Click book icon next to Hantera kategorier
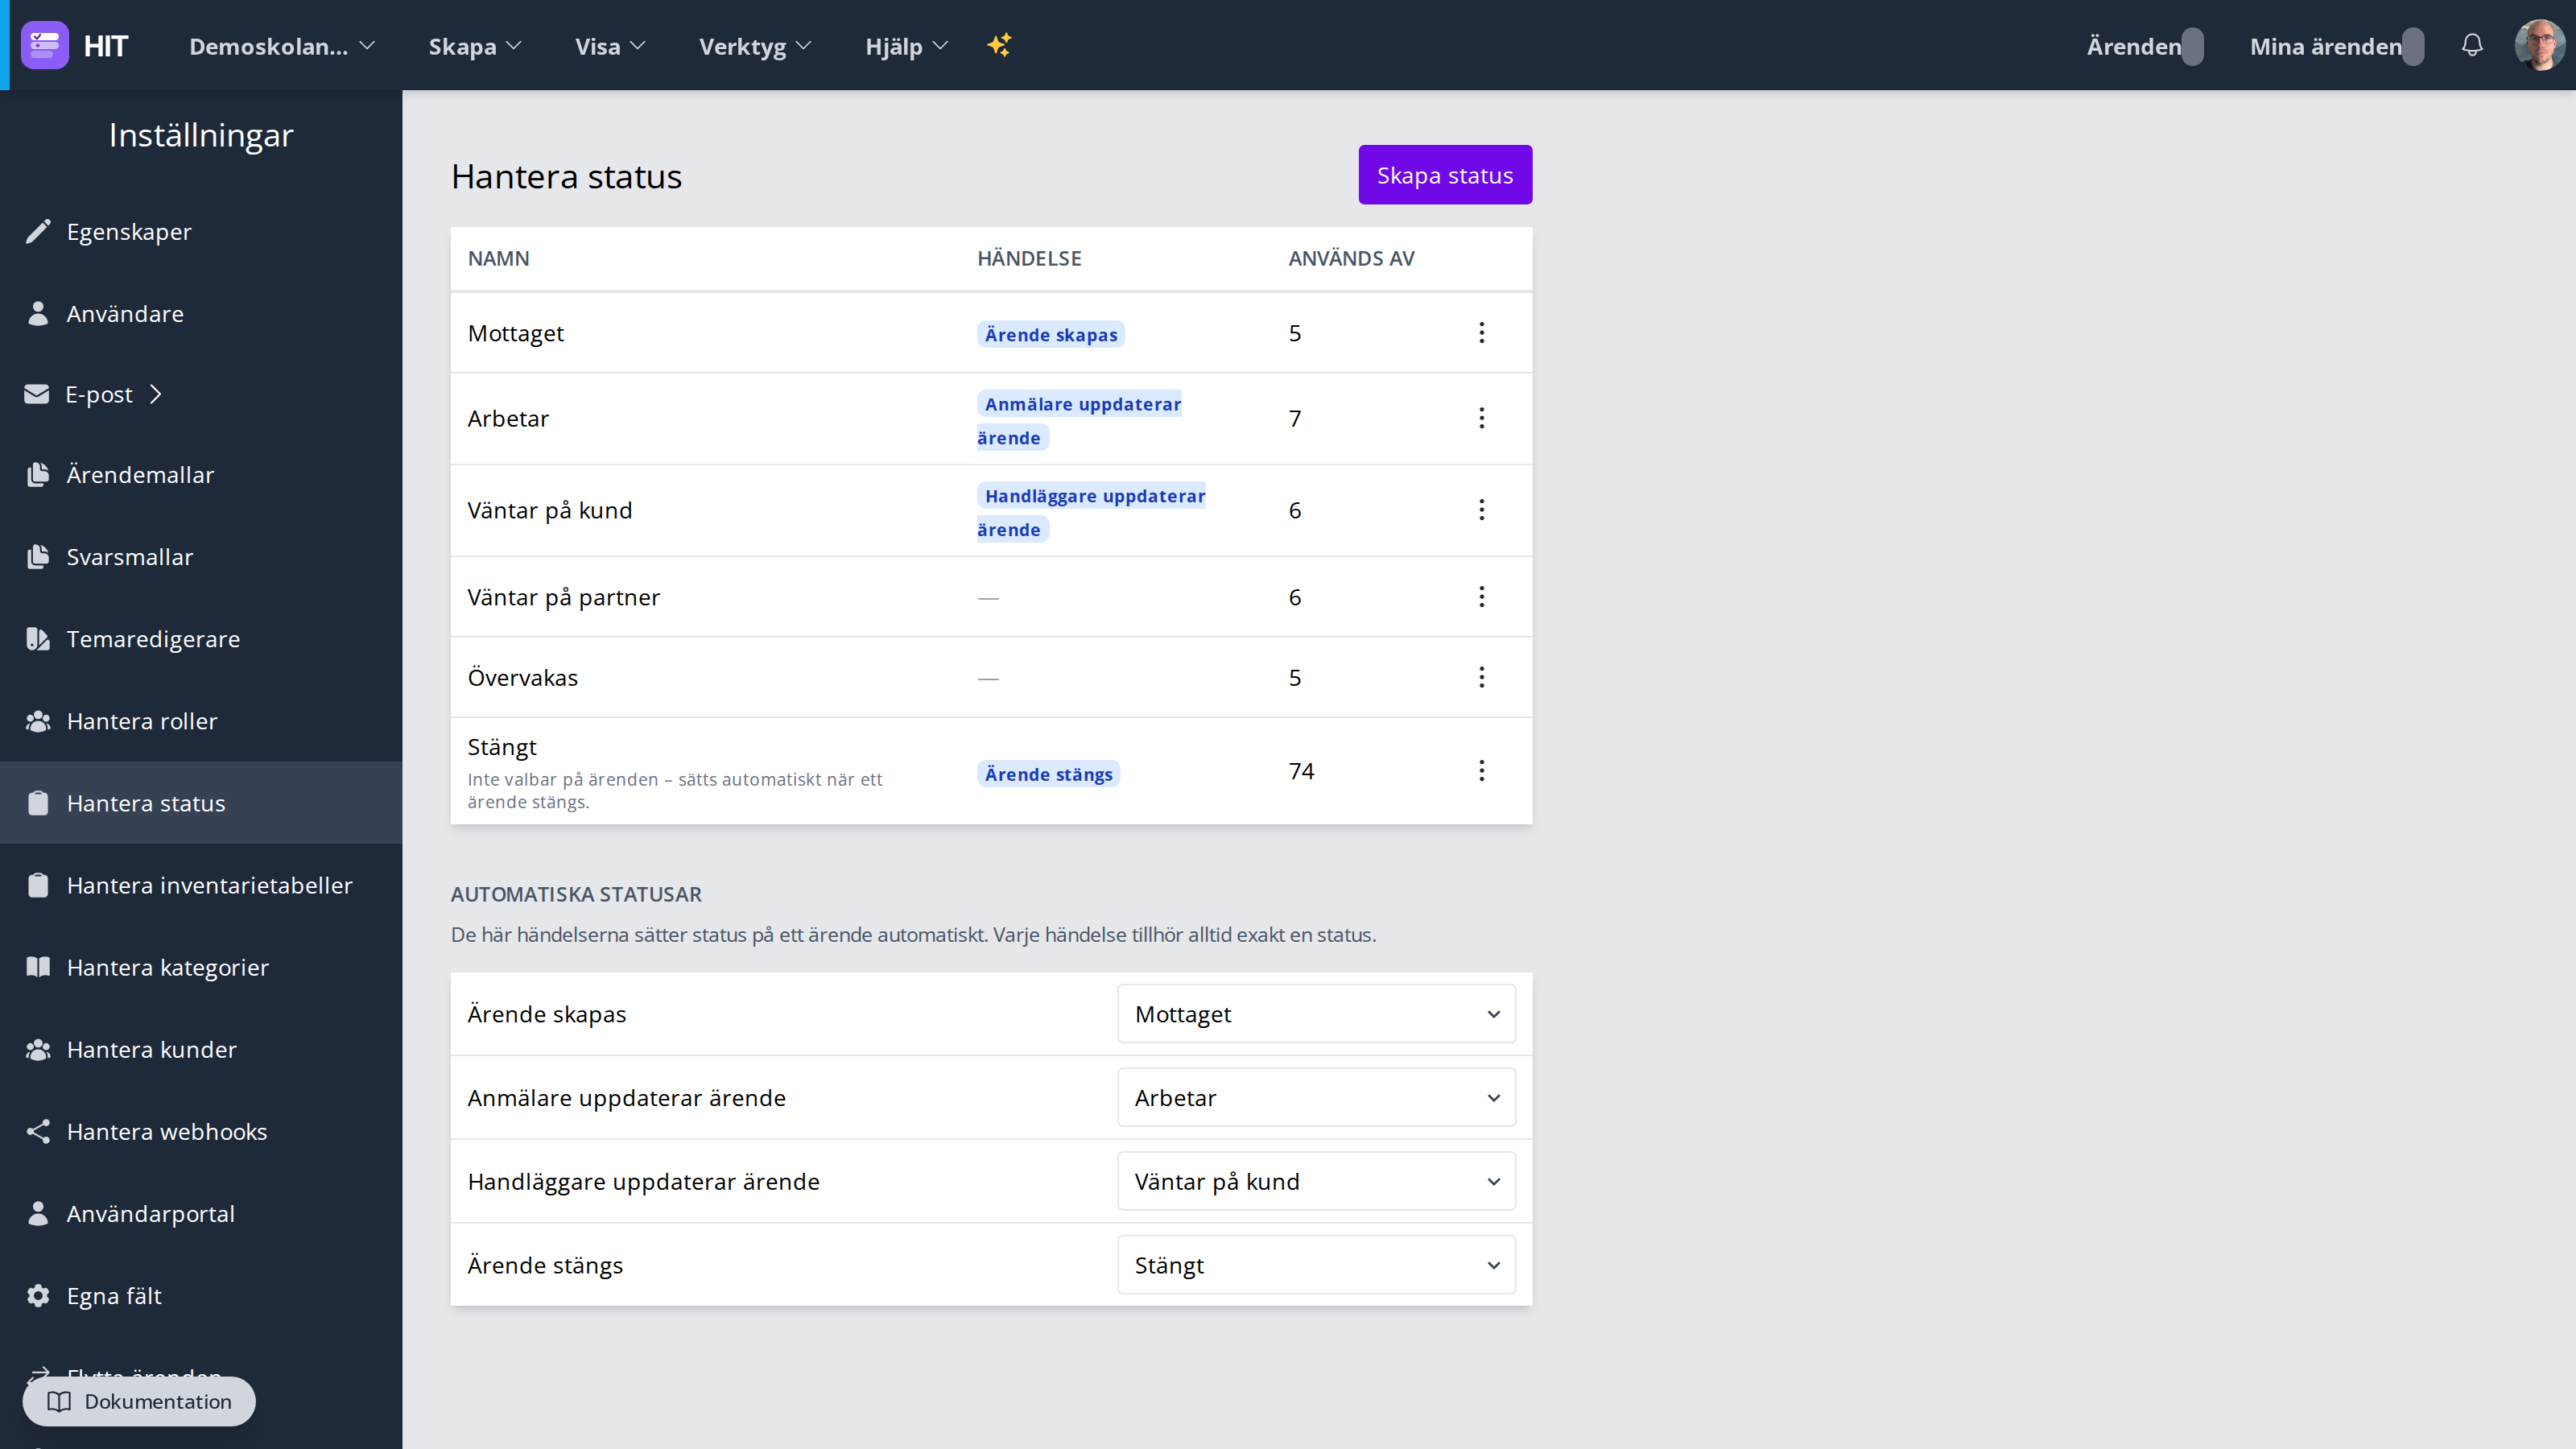This screenshot has height=1449, width=2576. pyautogui.click(x=38, y=966)
